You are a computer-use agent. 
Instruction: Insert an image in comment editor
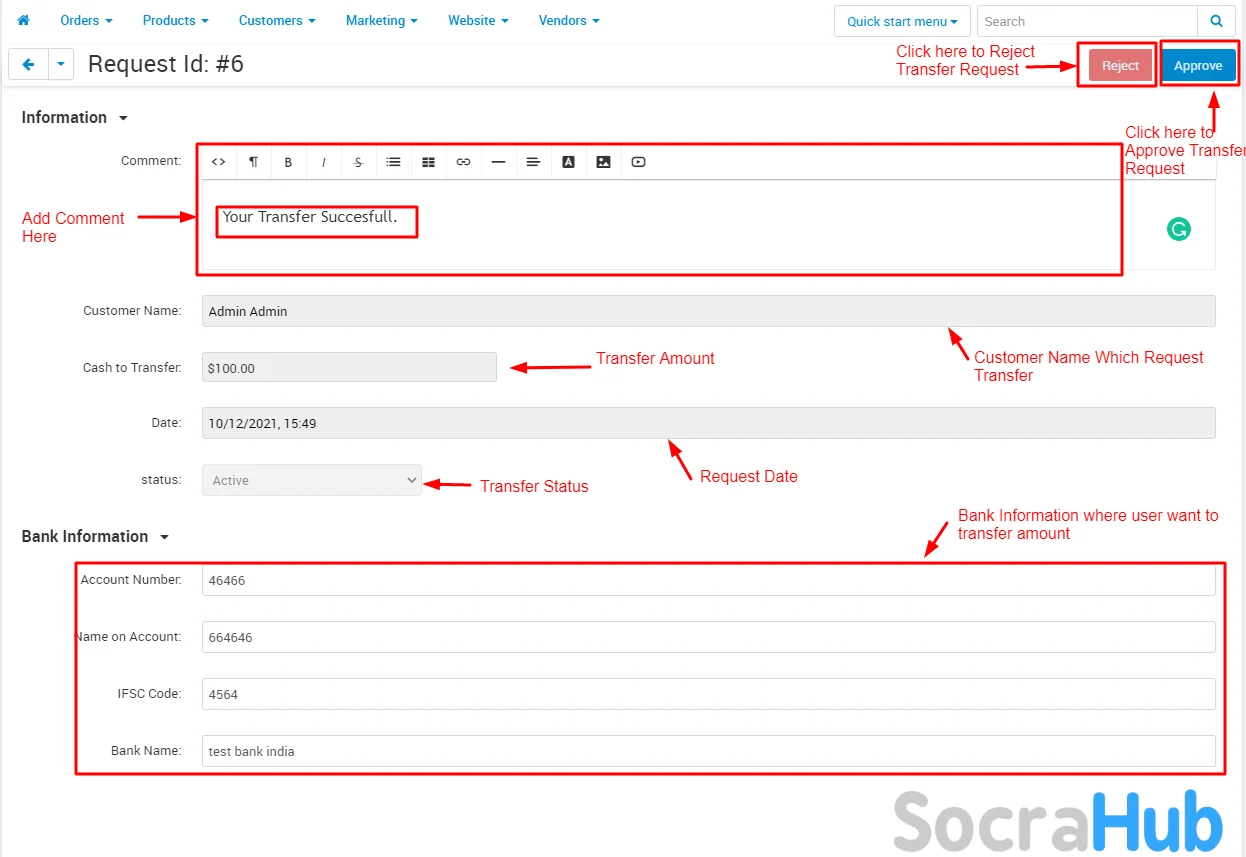tap(603, 162)
